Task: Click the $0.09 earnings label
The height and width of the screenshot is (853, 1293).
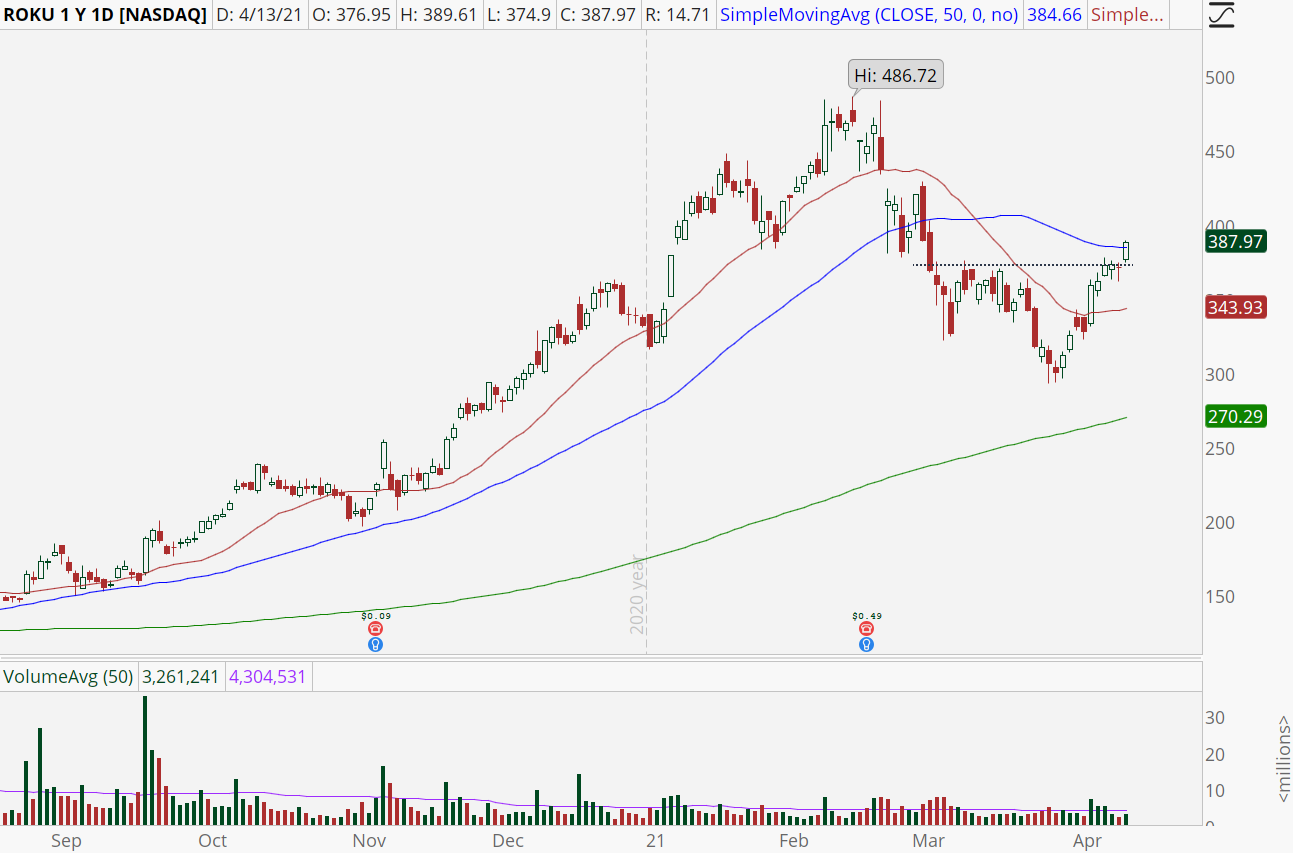Action: point(376,616)
